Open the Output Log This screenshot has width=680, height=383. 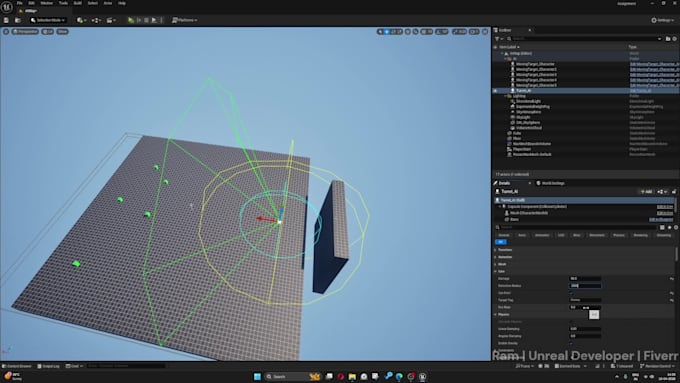pyautogui.click(x=49, y=366)
